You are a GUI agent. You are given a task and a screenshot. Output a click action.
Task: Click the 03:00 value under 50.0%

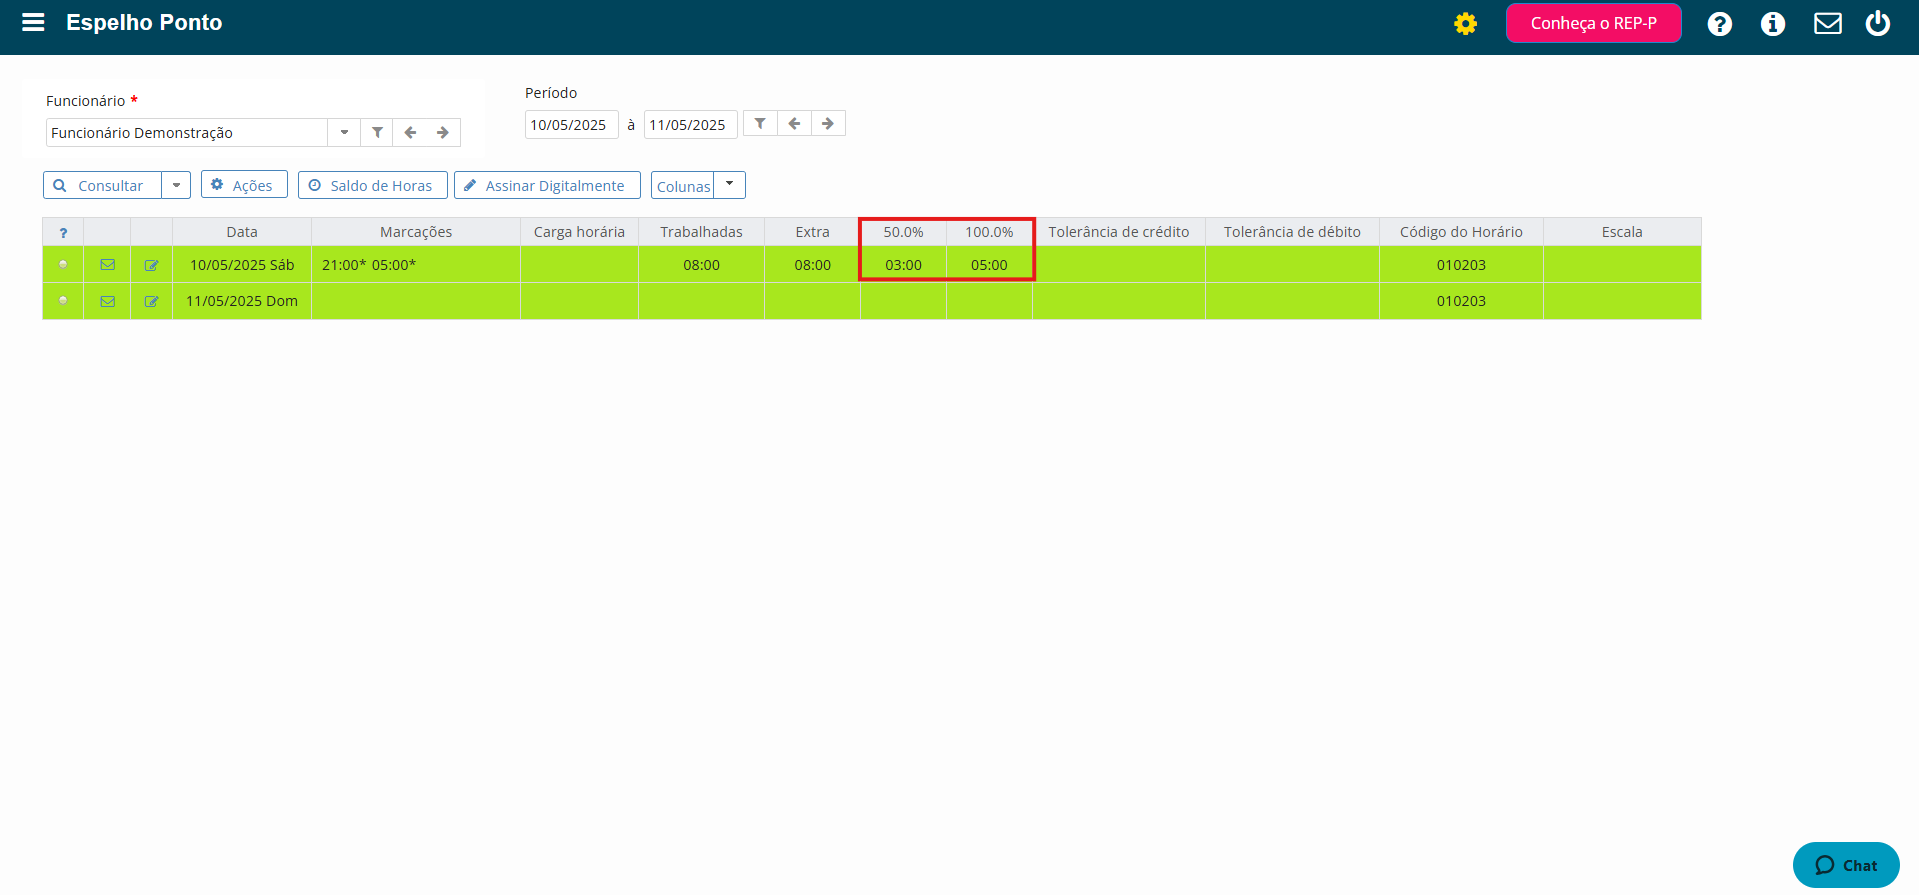pos(903,265)
